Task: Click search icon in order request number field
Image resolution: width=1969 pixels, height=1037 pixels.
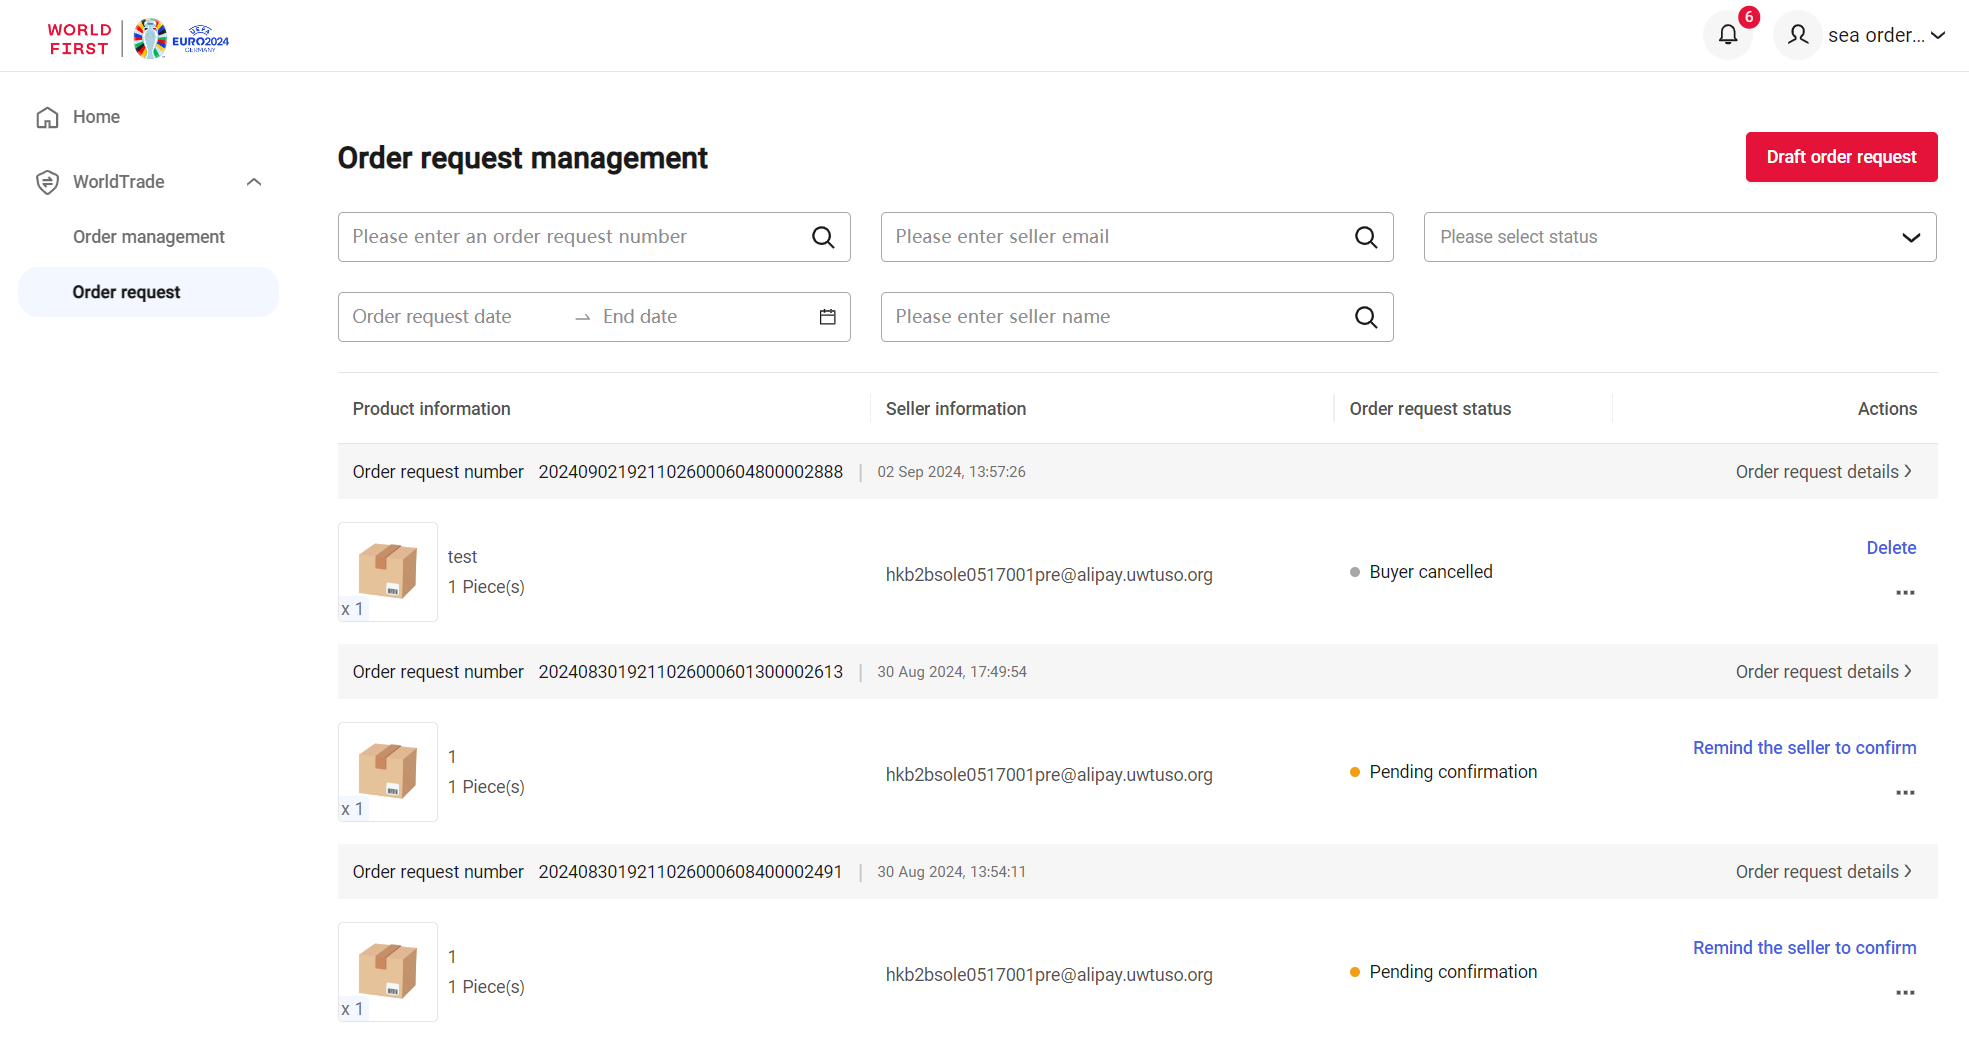Action: coord(822,237)
